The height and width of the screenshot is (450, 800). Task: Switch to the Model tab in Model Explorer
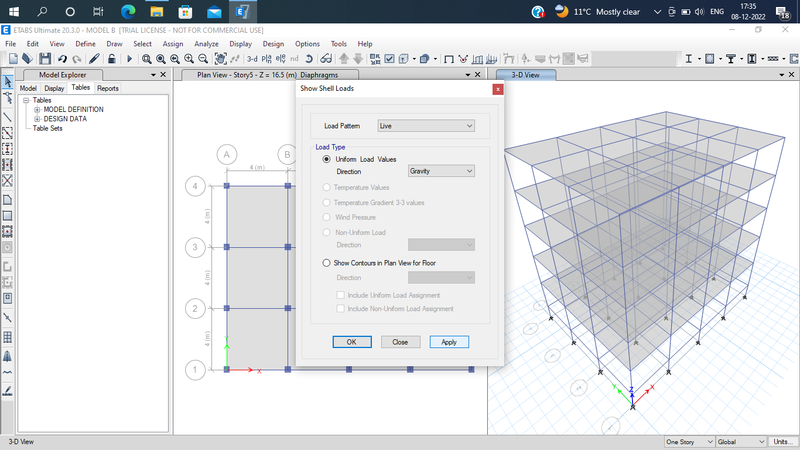click(x=28, y=88)
